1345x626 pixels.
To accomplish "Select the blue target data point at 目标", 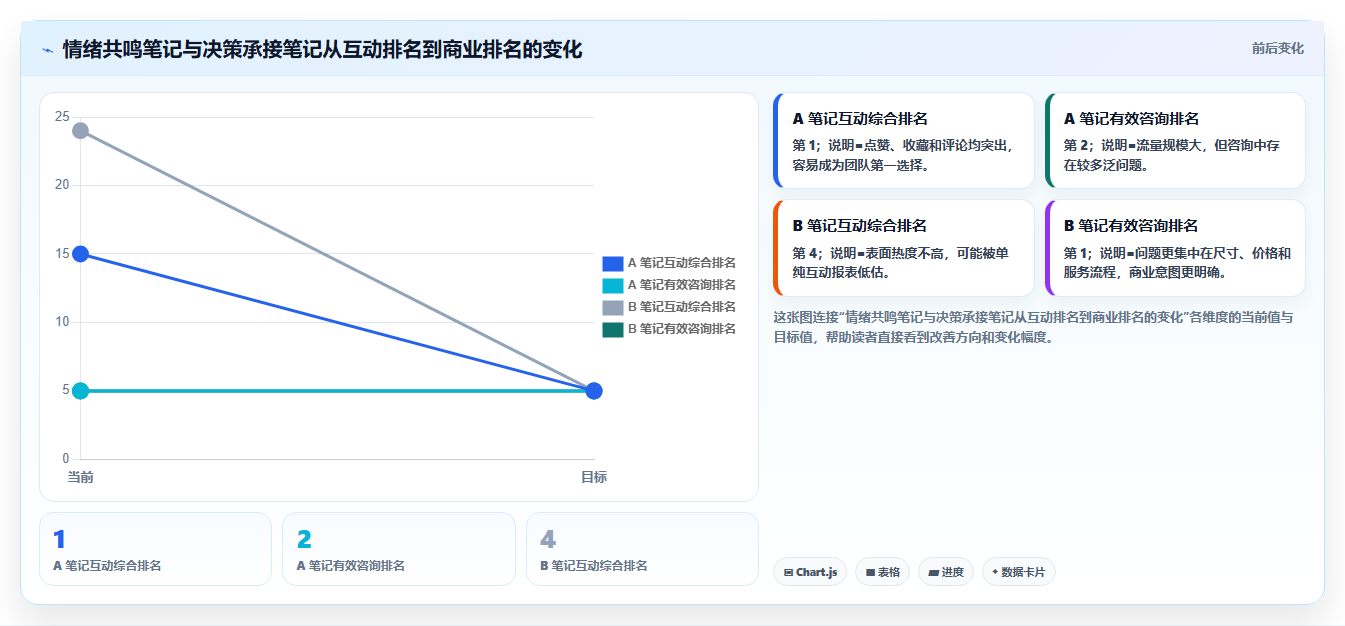I will pos(594,390).
